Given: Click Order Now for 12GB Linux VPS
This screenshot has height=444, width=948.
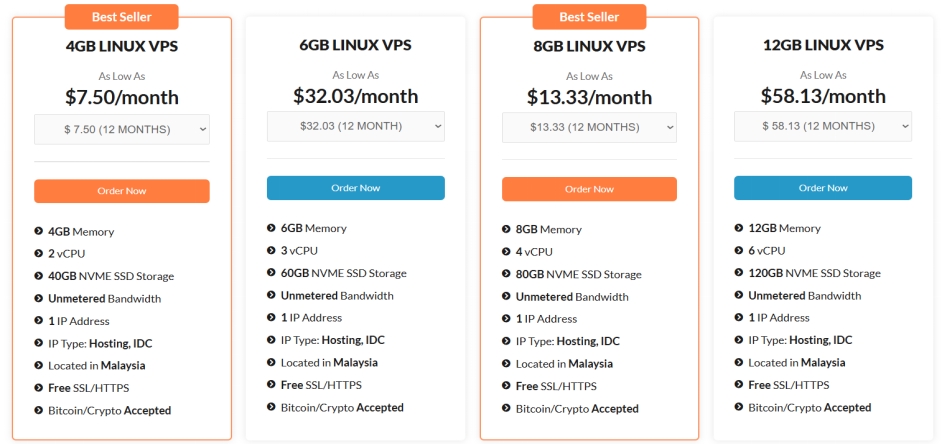Looking at the screenshot, I should 823,188.
